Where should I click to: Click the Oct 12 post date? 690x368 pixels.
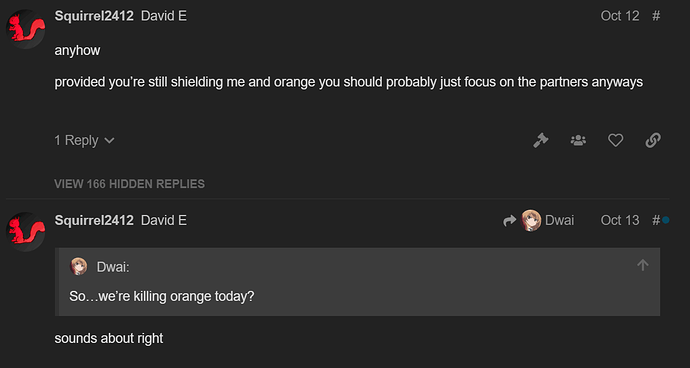(620, 16)
